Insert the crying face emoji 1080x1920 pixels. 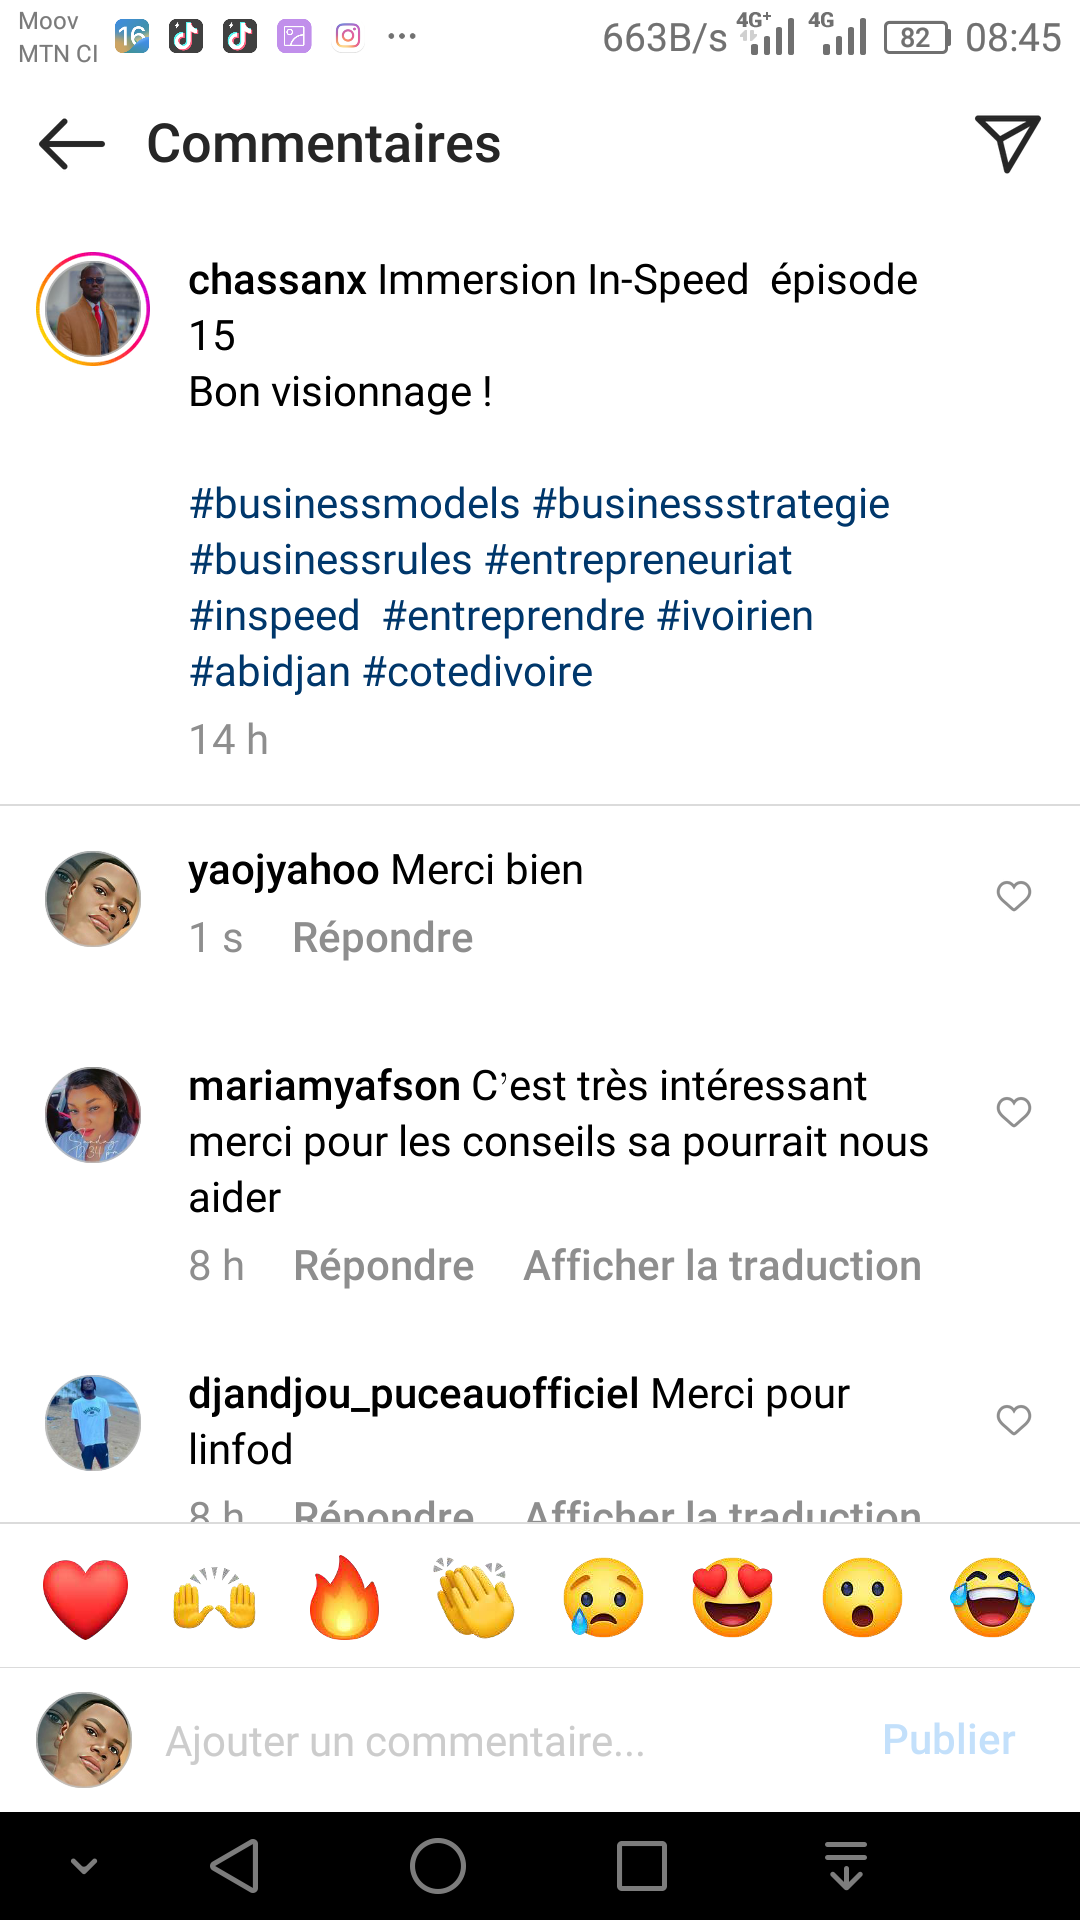click(x=603, y=1598)
